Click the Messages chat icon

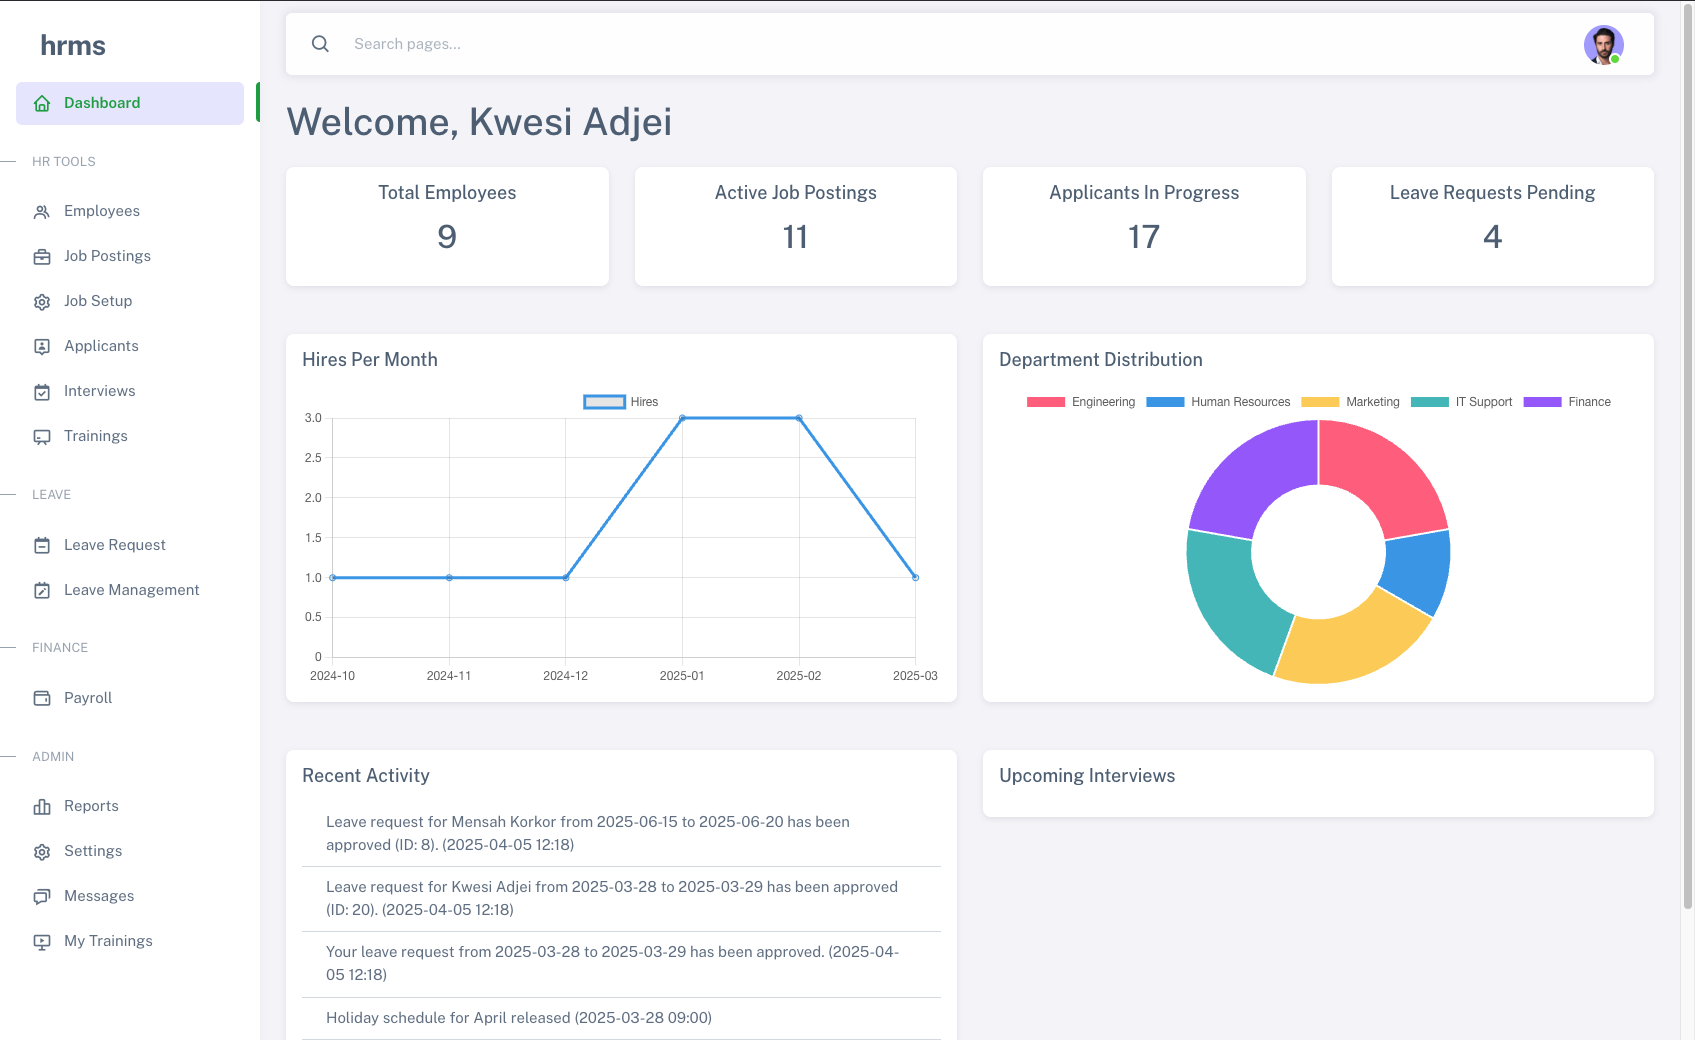click(42, 897)
